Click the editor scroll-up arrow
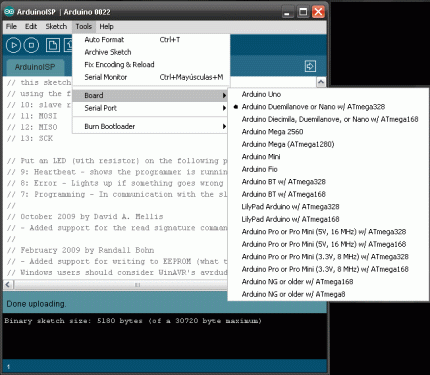Image resolution: width=430 pixels, height=375 pixels. [x=321, y=82]
